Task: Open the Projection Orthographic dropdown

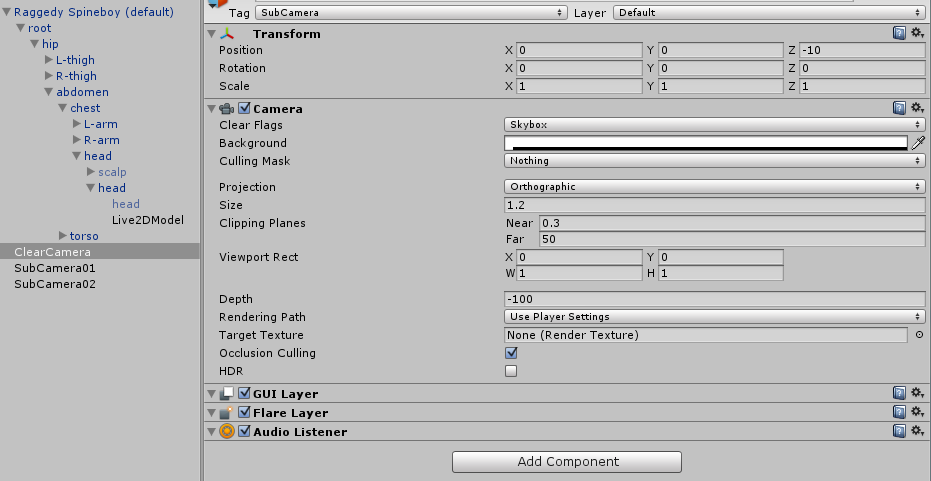Action: pyautogui.click(x=714, y=186)
